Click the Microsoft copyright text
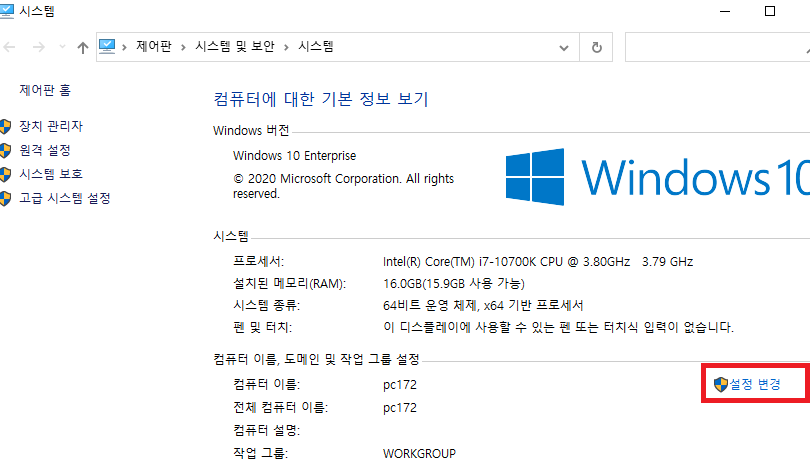 (344, 186)
